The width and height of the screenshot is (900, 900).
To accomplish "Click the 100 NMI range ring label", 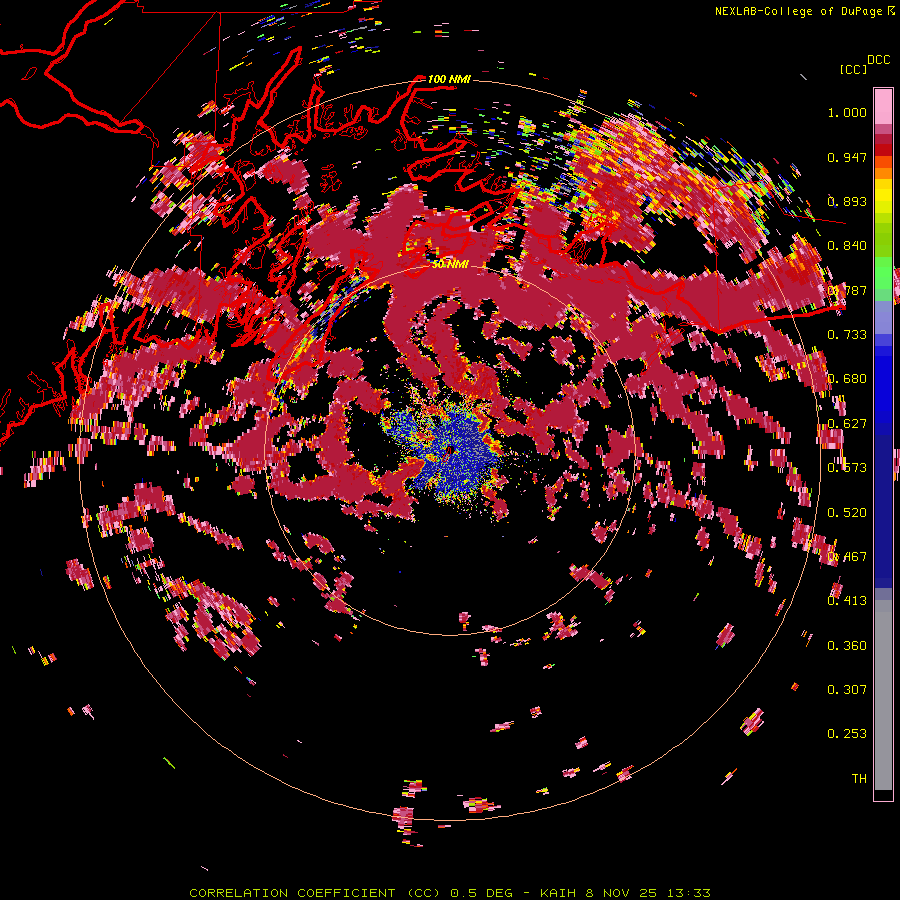I will pos(449,79).
